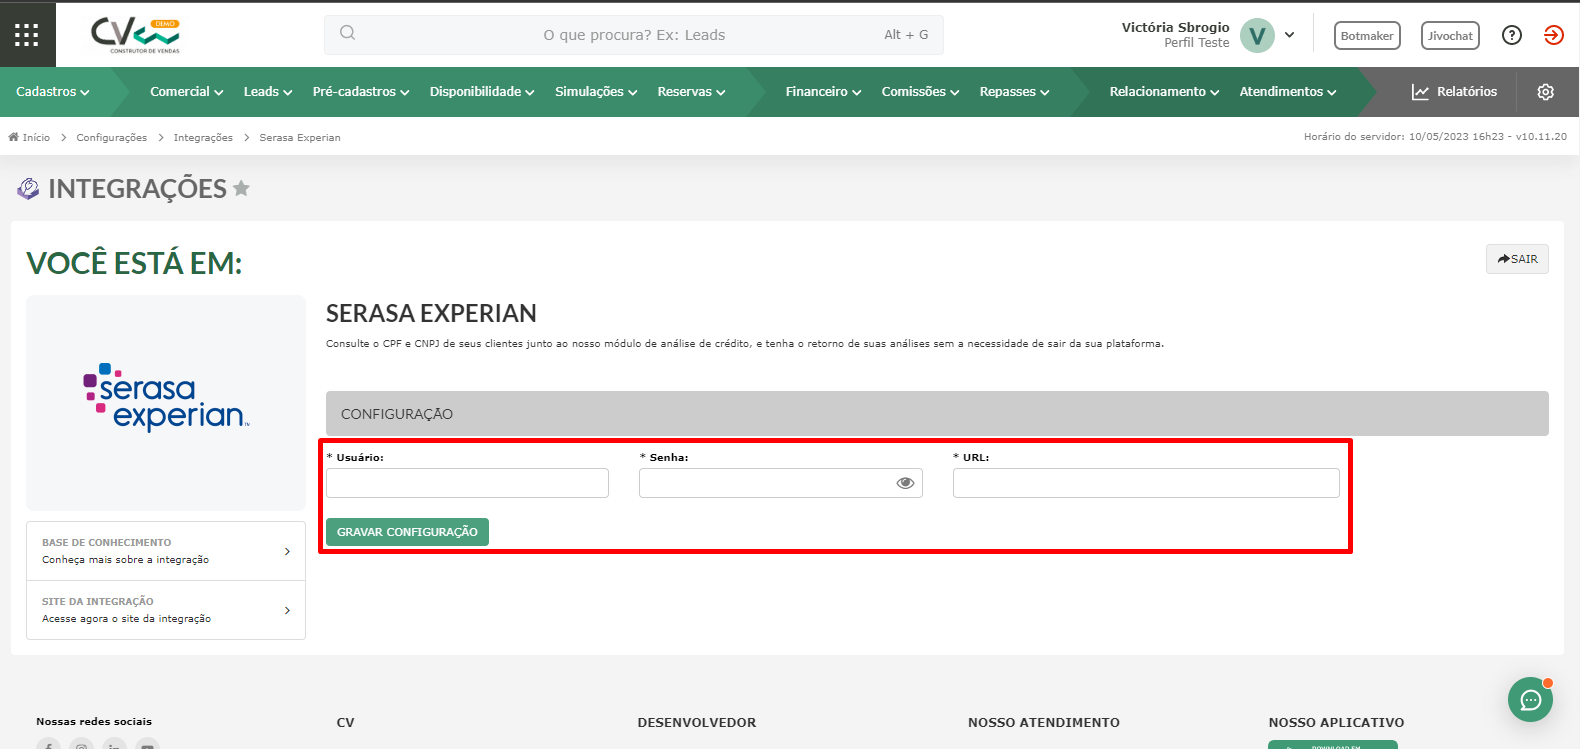Focus the URL input field
The height and width of the screenshot is (749, 1580).
[1146, 483]
